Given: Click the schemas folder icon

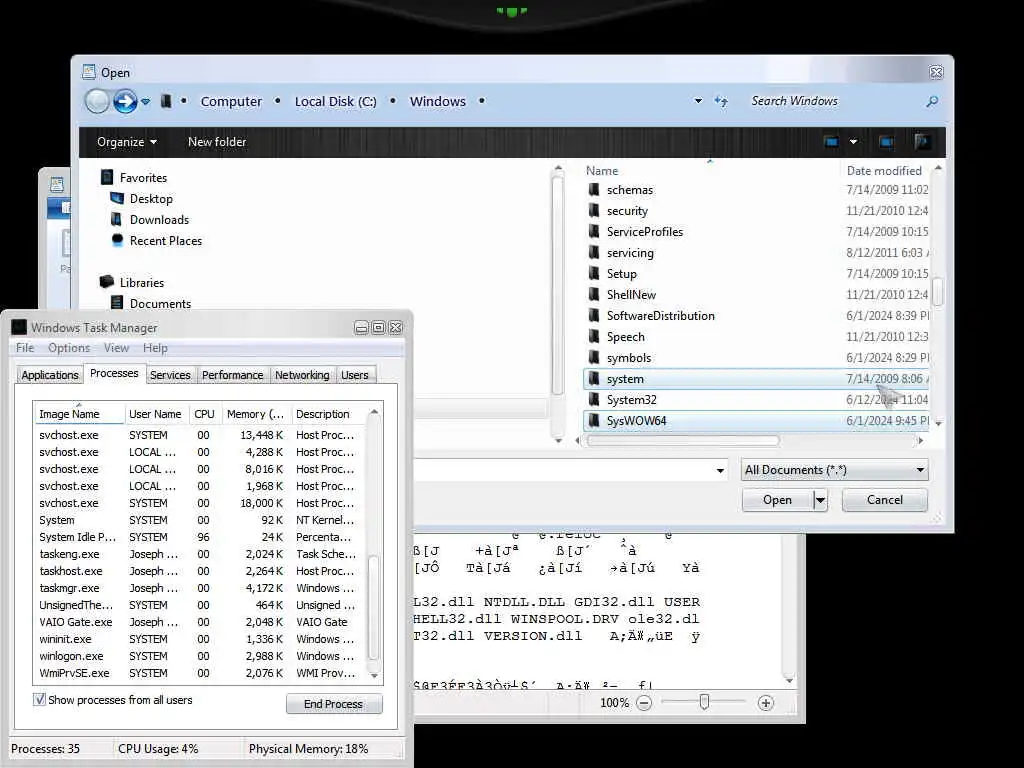Looking at the screenshot, I should click(594, 189).
